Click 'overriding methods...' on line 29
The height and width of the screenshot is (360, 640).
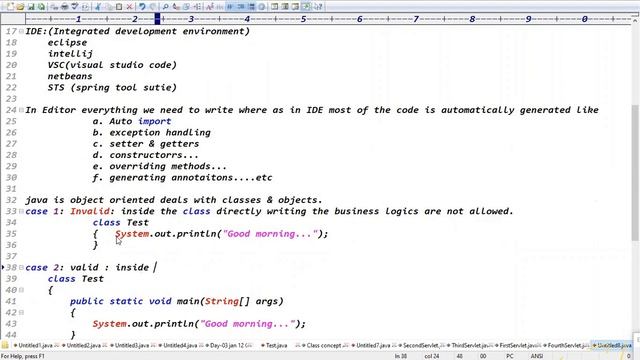[x=168, y=167]
